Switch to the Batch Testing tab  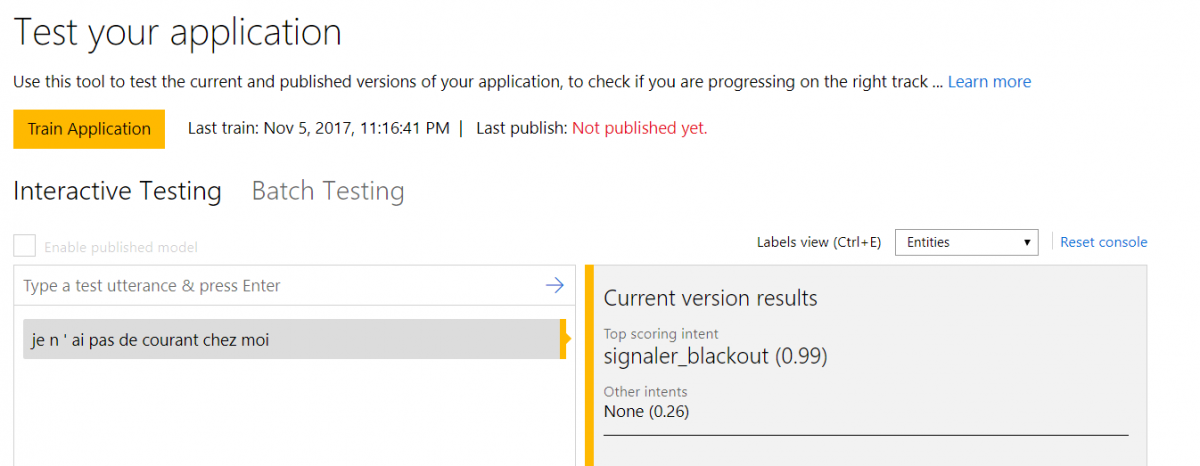[x=328, y=191]
